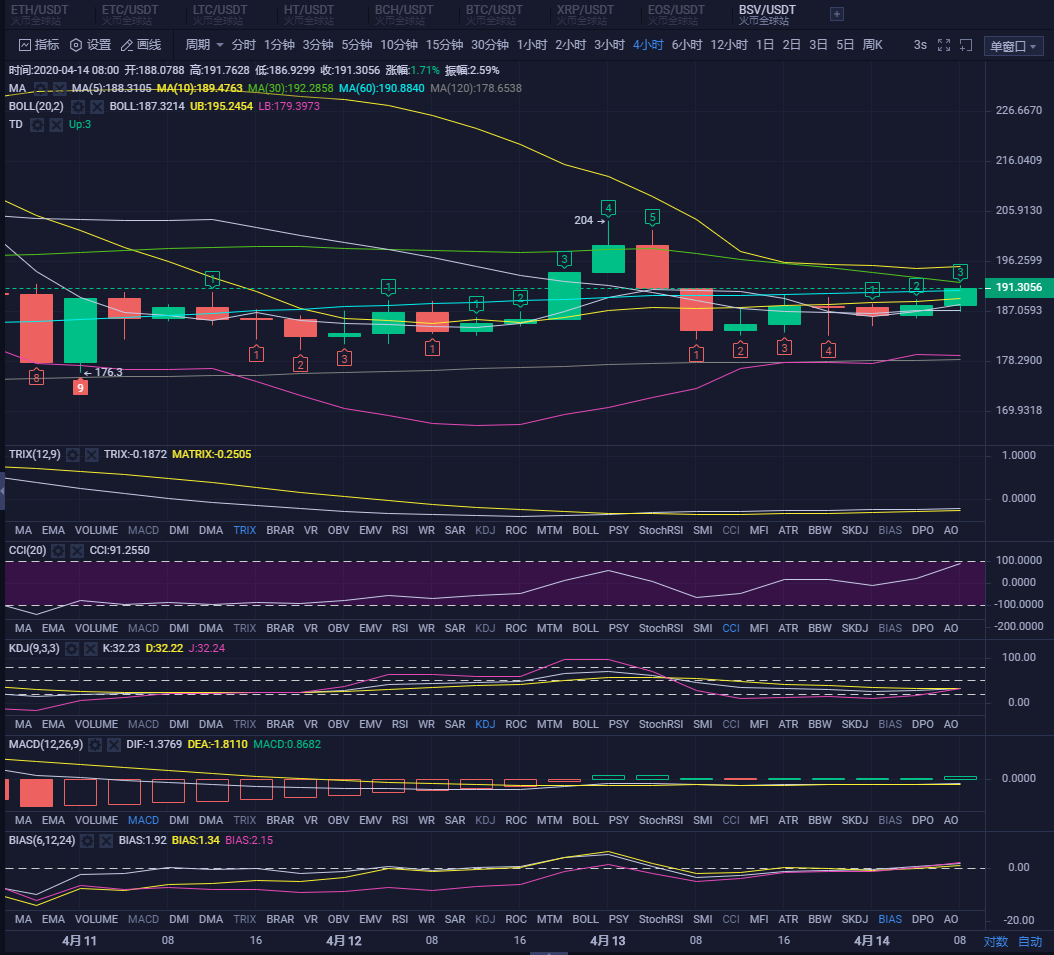
Task: Switch to the BTC/USDT tab
Action: point(494,15)
